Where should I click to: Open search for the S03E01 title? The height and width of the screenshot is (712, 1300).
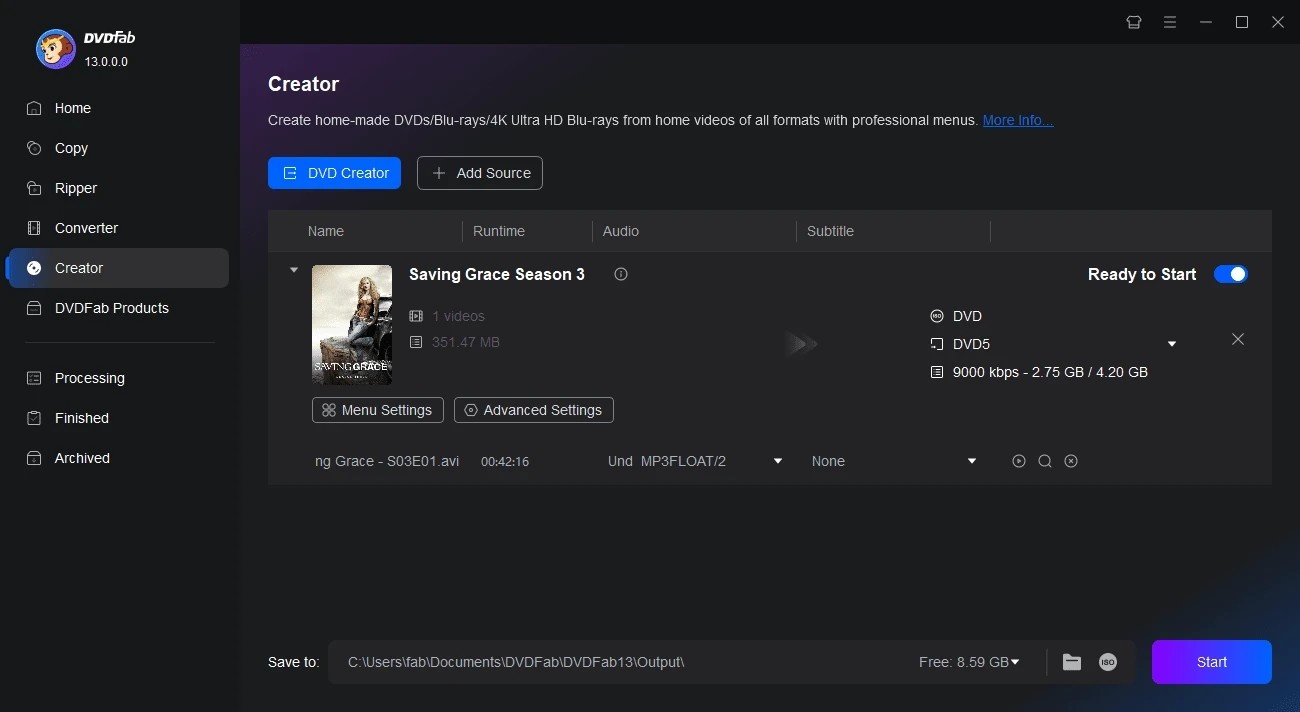(1045, 461)
